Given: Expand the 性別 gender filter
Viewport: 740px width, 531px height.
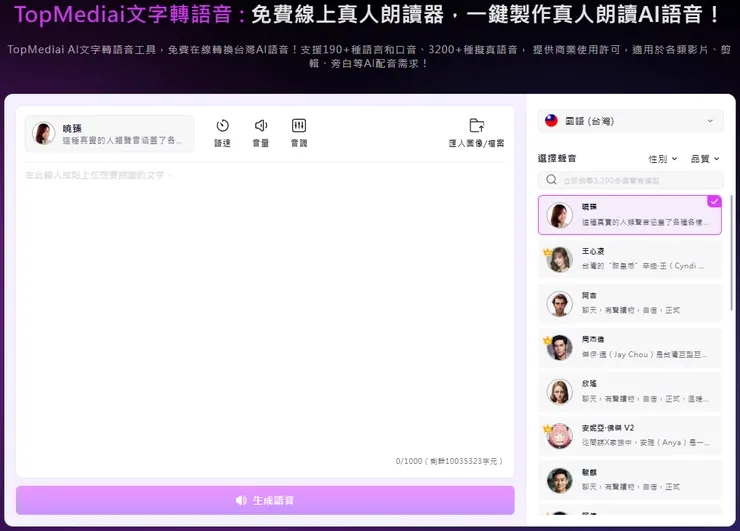Looking at the screenshot, I should click(x=663, y=159).
